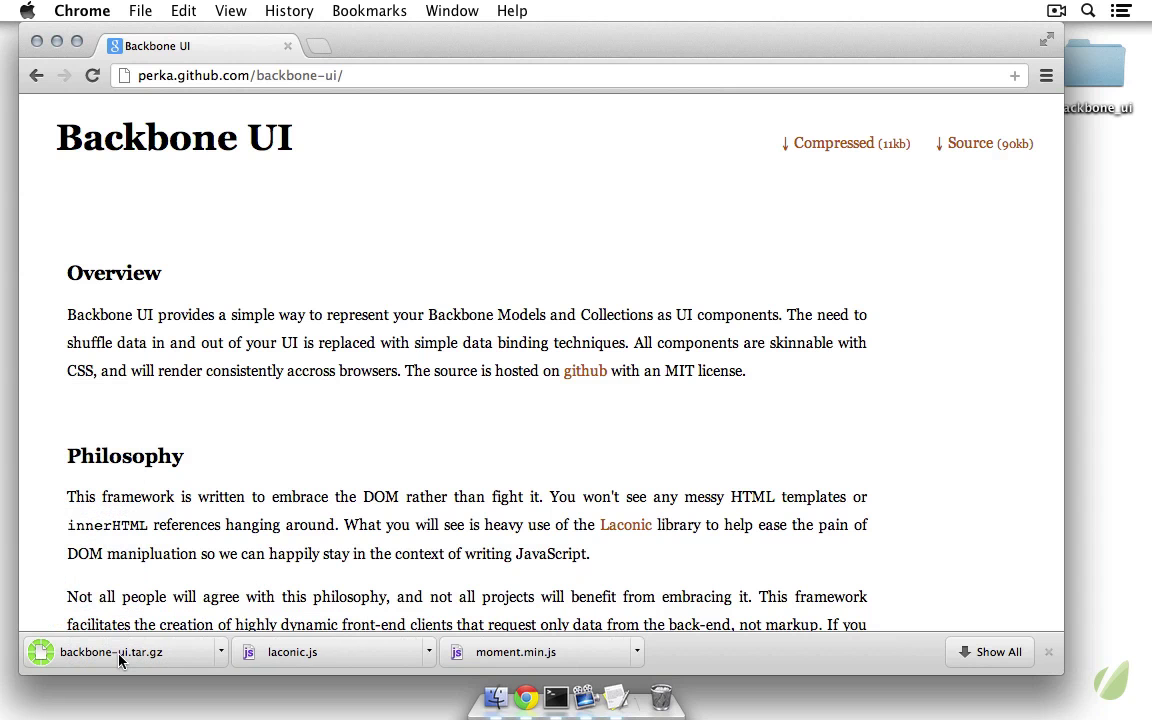Reload the page with the refresh icon
The width and height of the screenshot is (1152, 720).
pyautogui.click(x=92, y=75)
